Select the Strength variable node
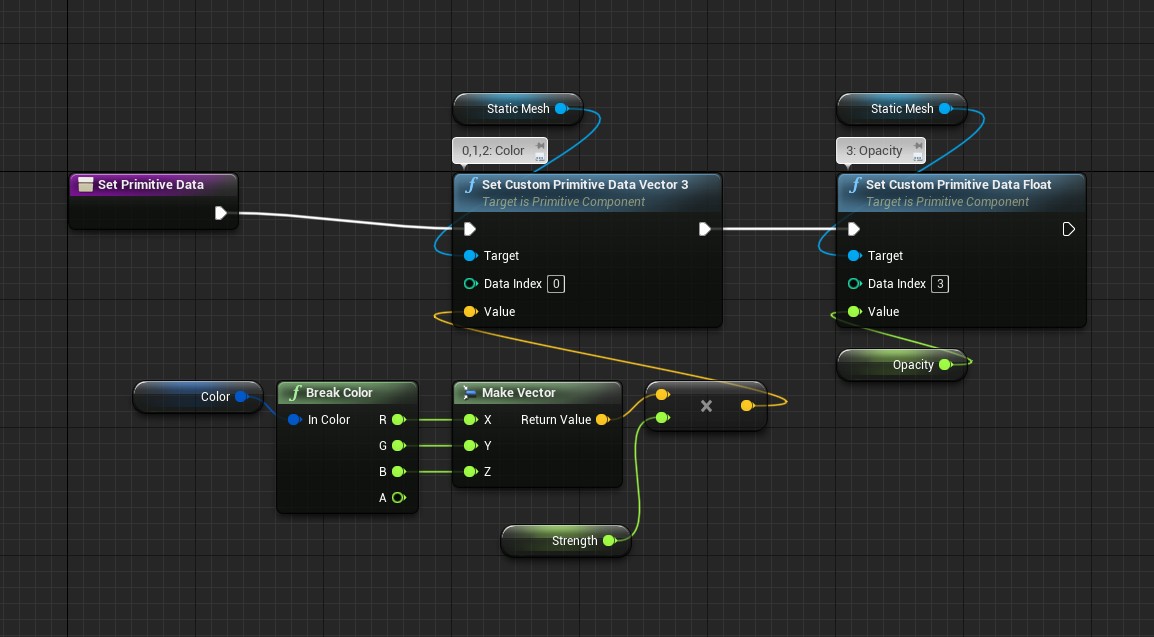Viewport: 1154px width, 637px height. (565, 541)
